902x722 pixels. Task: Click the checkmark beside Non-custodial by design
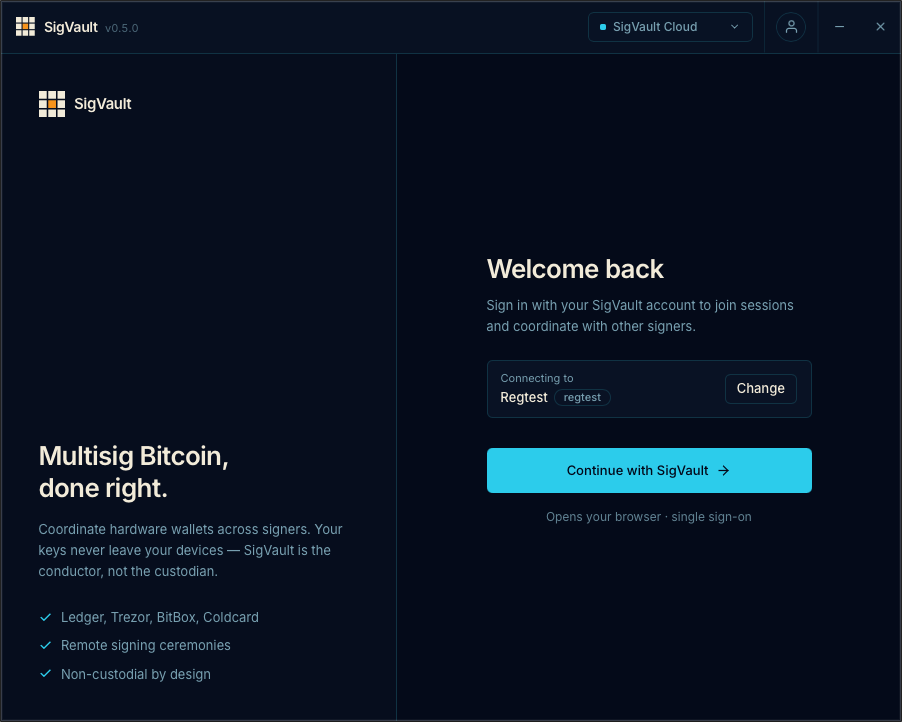(45, 674)
